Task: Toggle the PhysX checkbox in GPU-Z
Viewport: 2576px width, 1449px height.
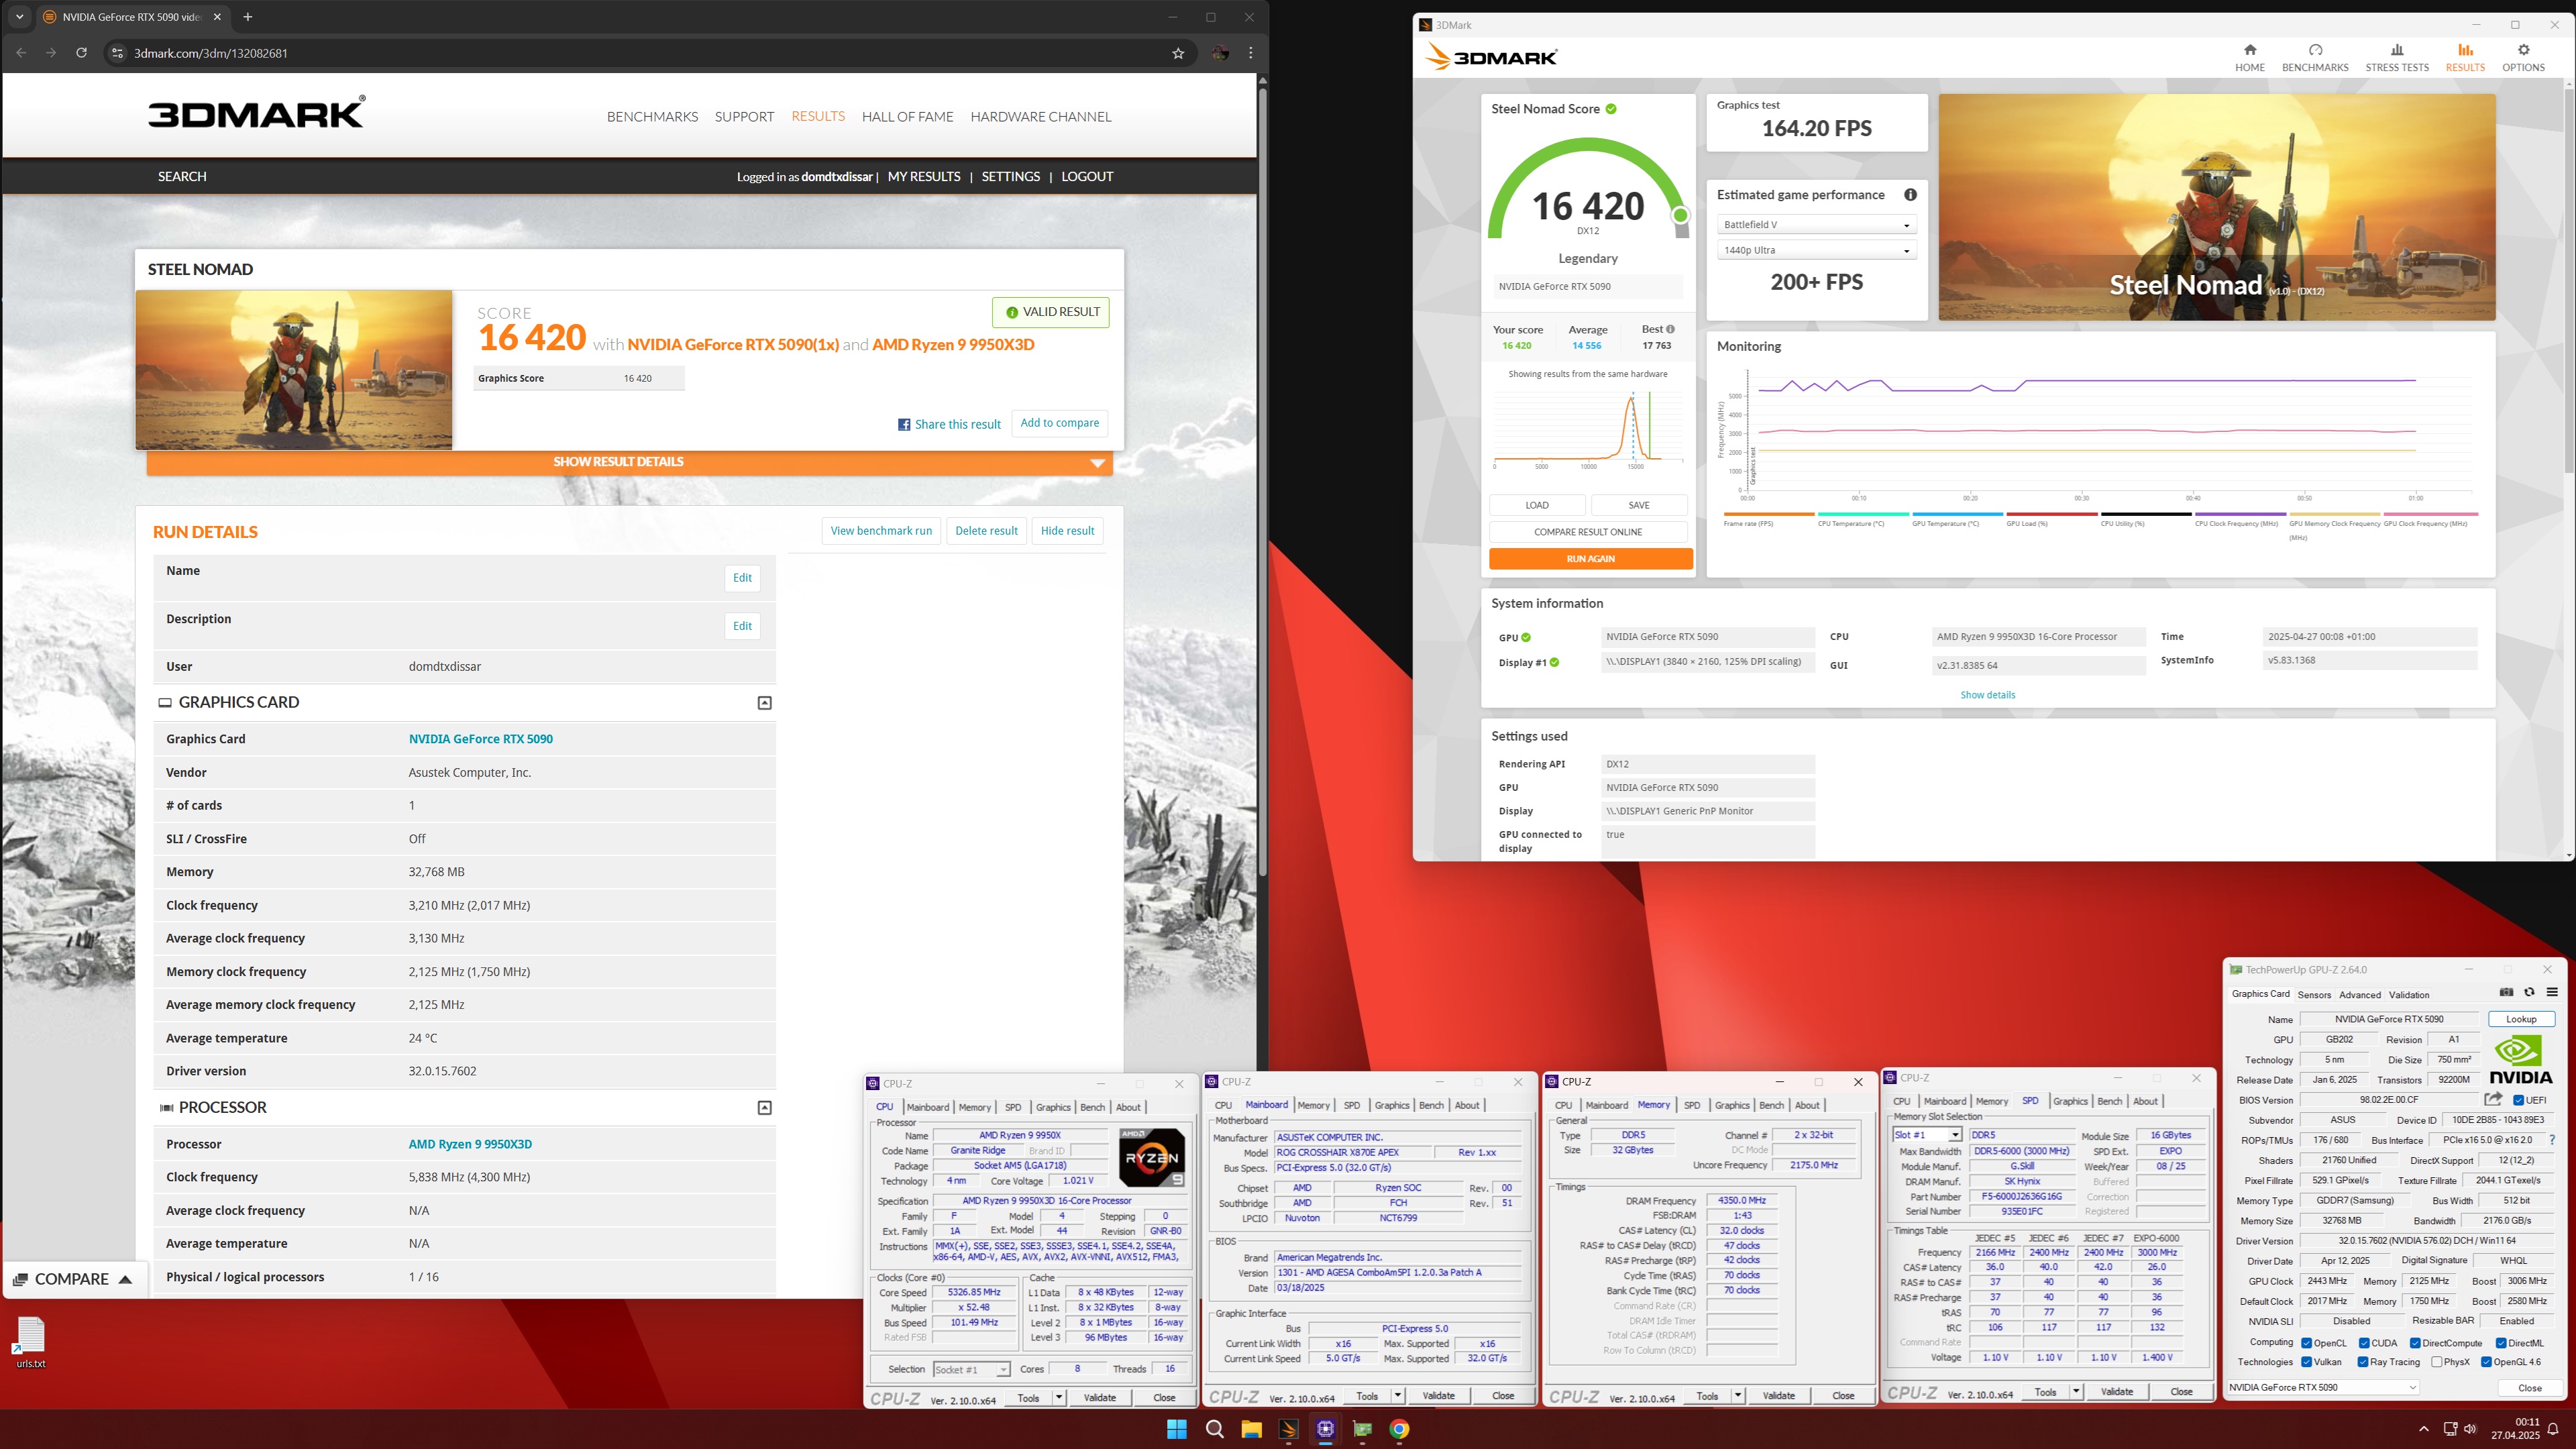Action: [x=2437, y=1362]
